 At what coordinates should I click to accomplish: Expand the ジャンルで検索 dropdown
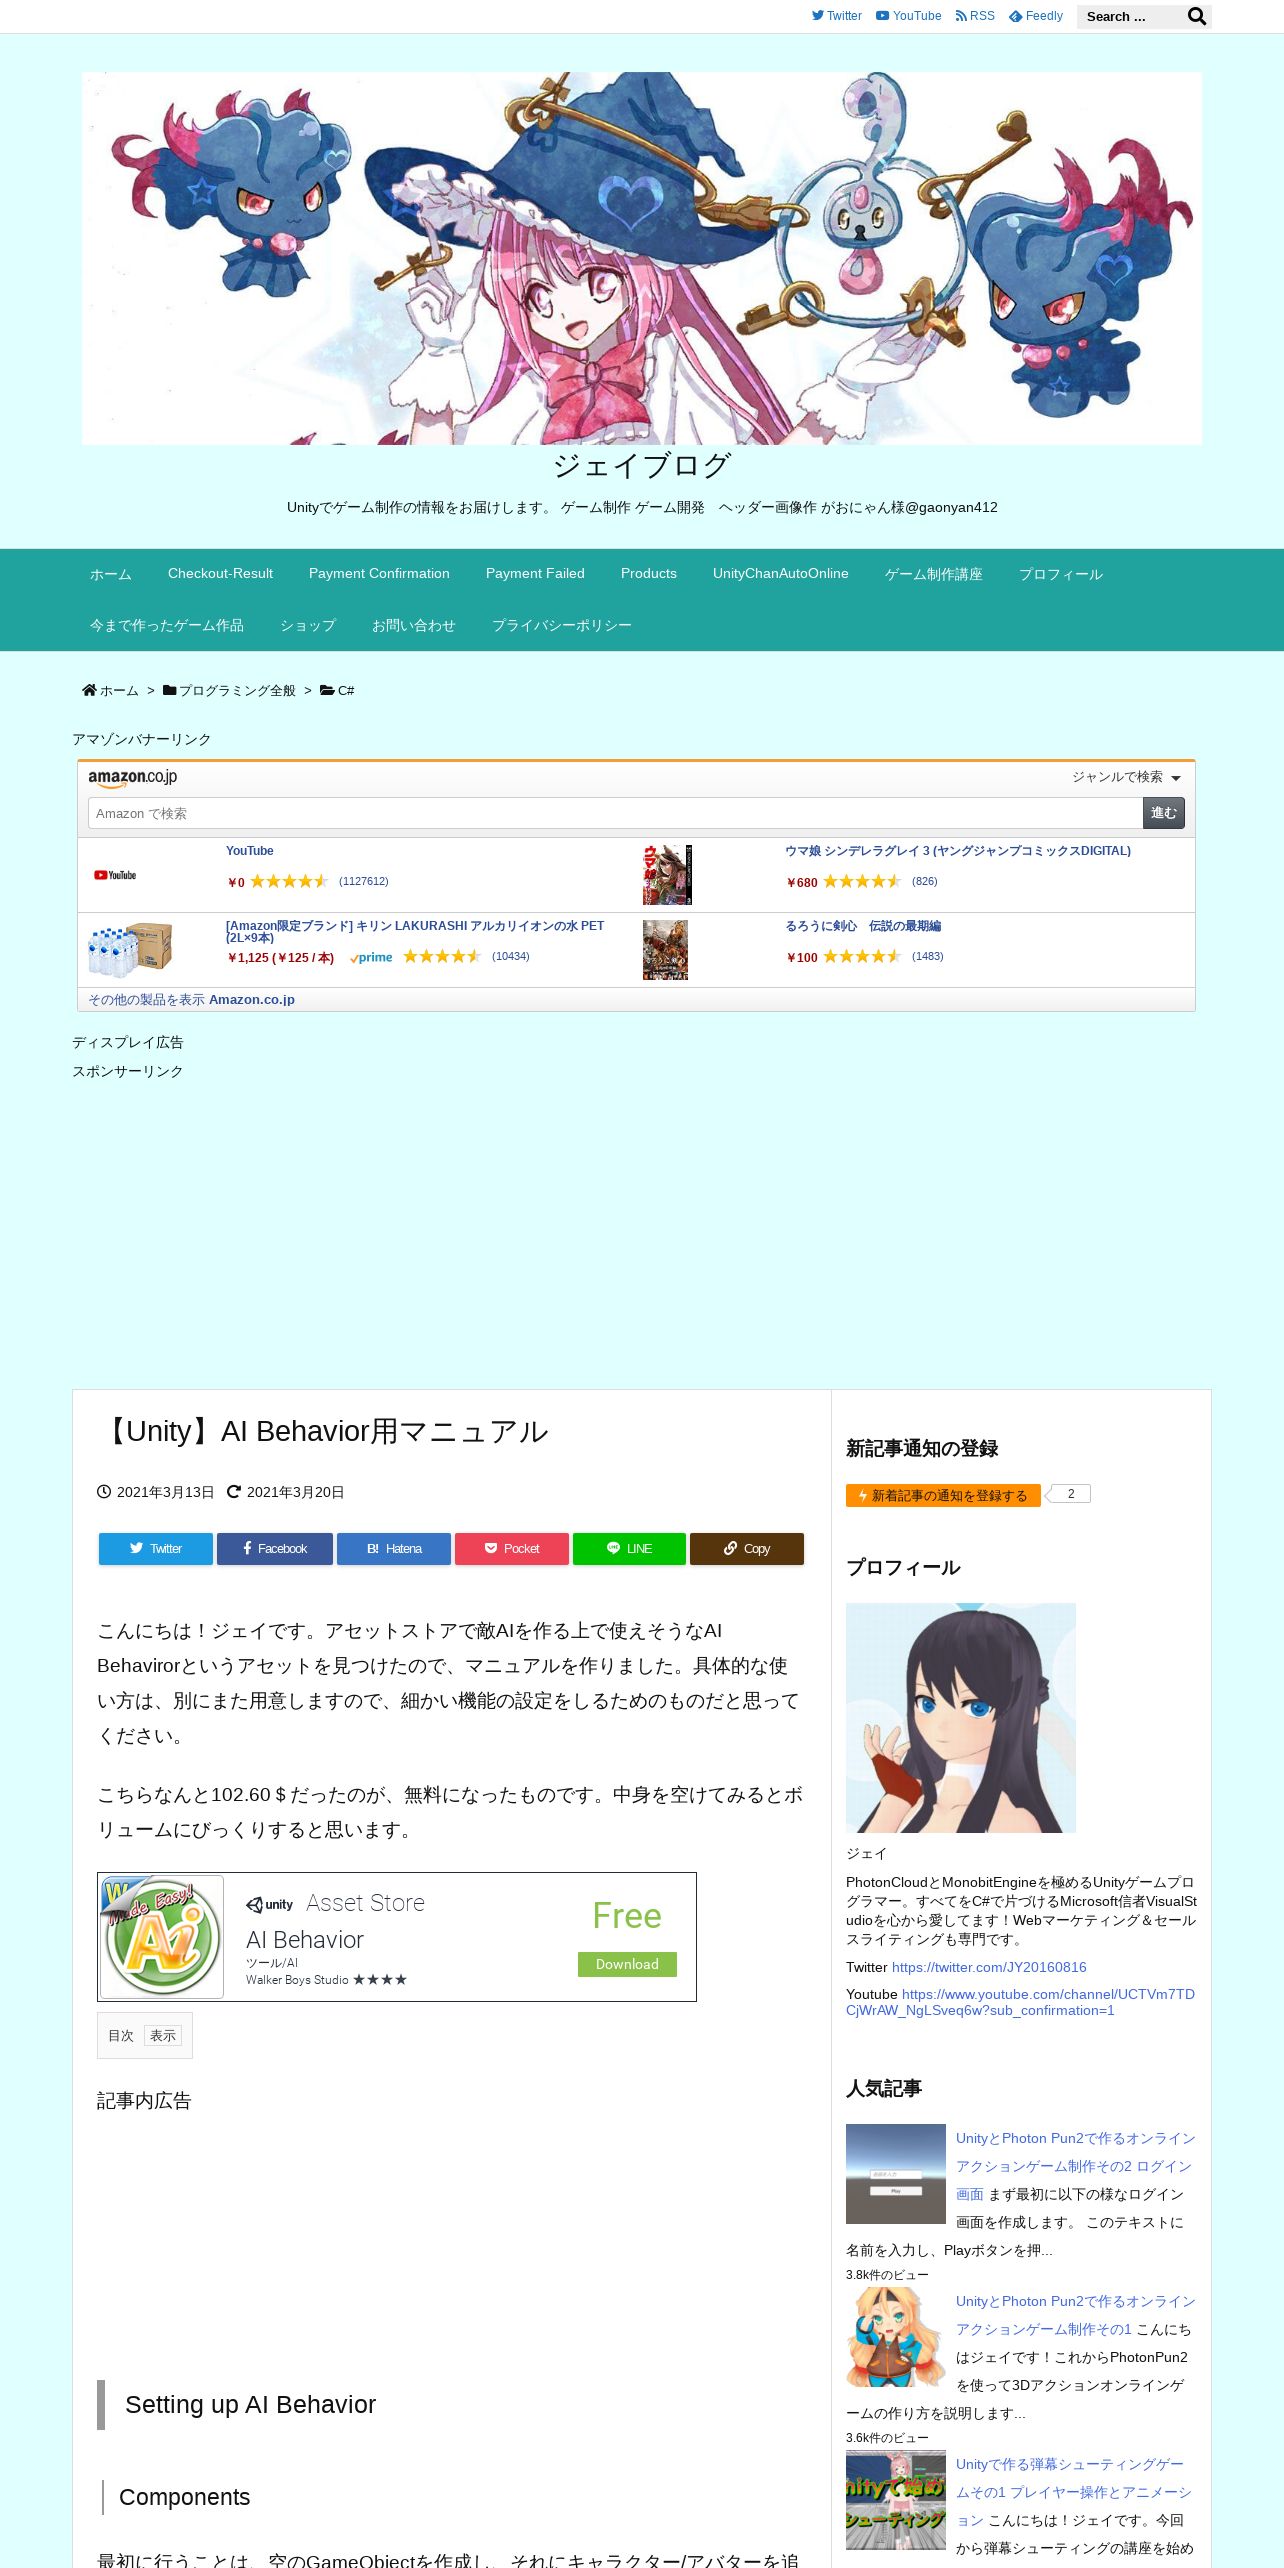[x=1126, y=777]
